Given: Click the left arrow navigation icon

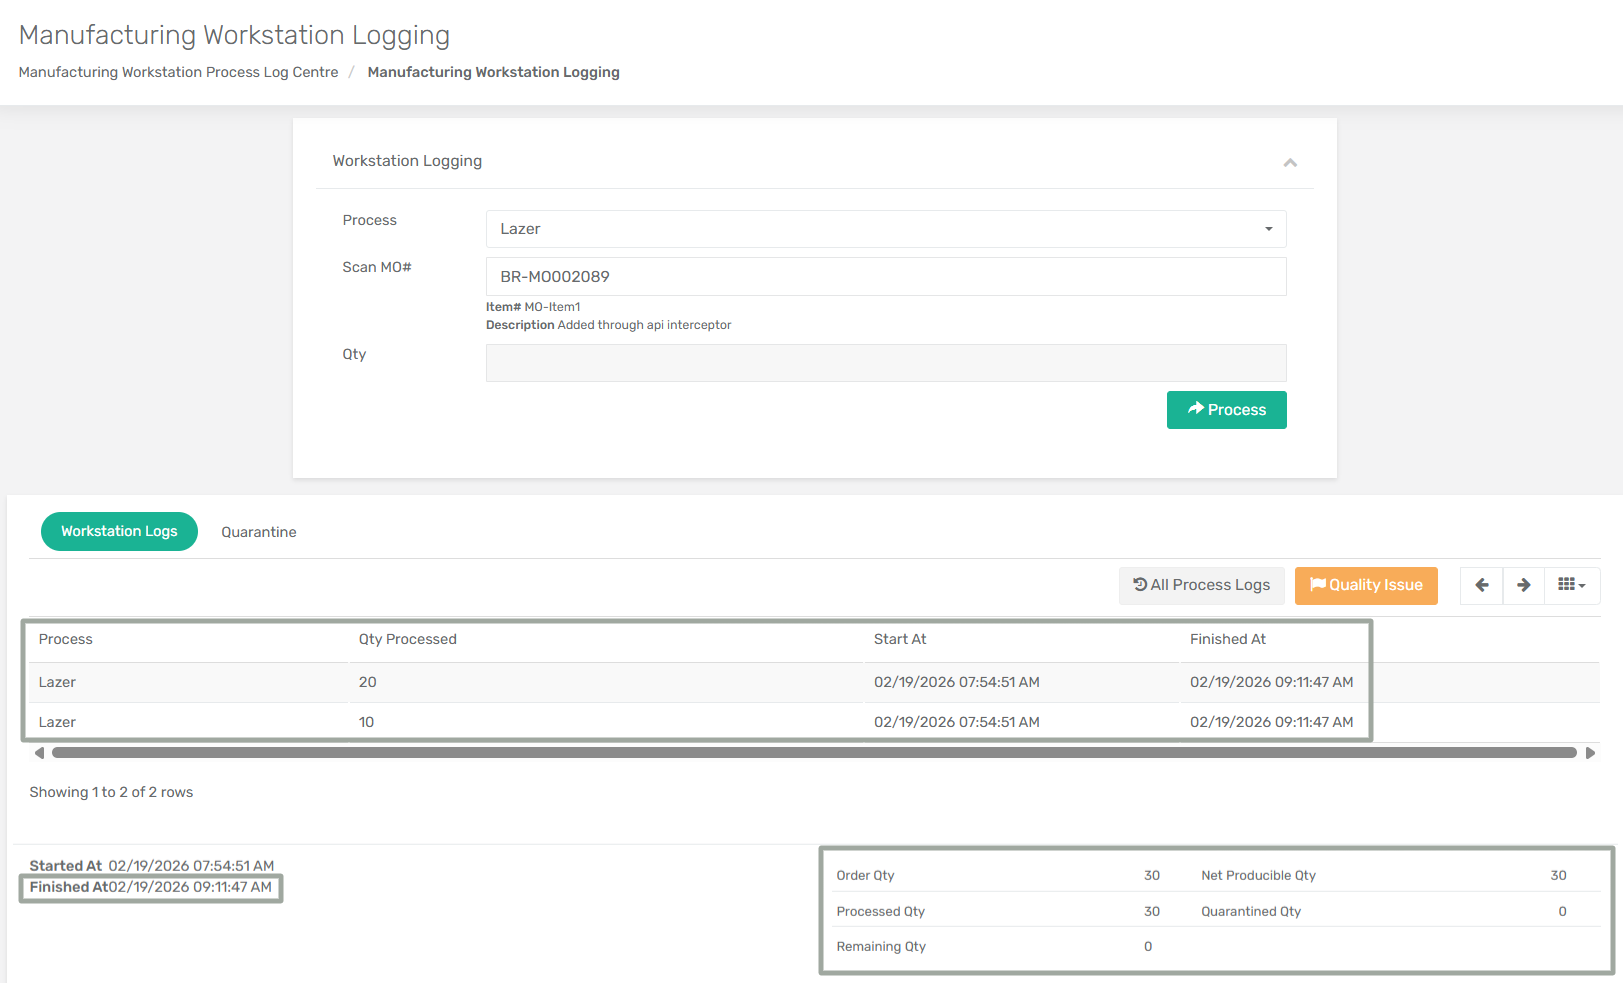Looking at the screenshot, I should coord(1481,585).
